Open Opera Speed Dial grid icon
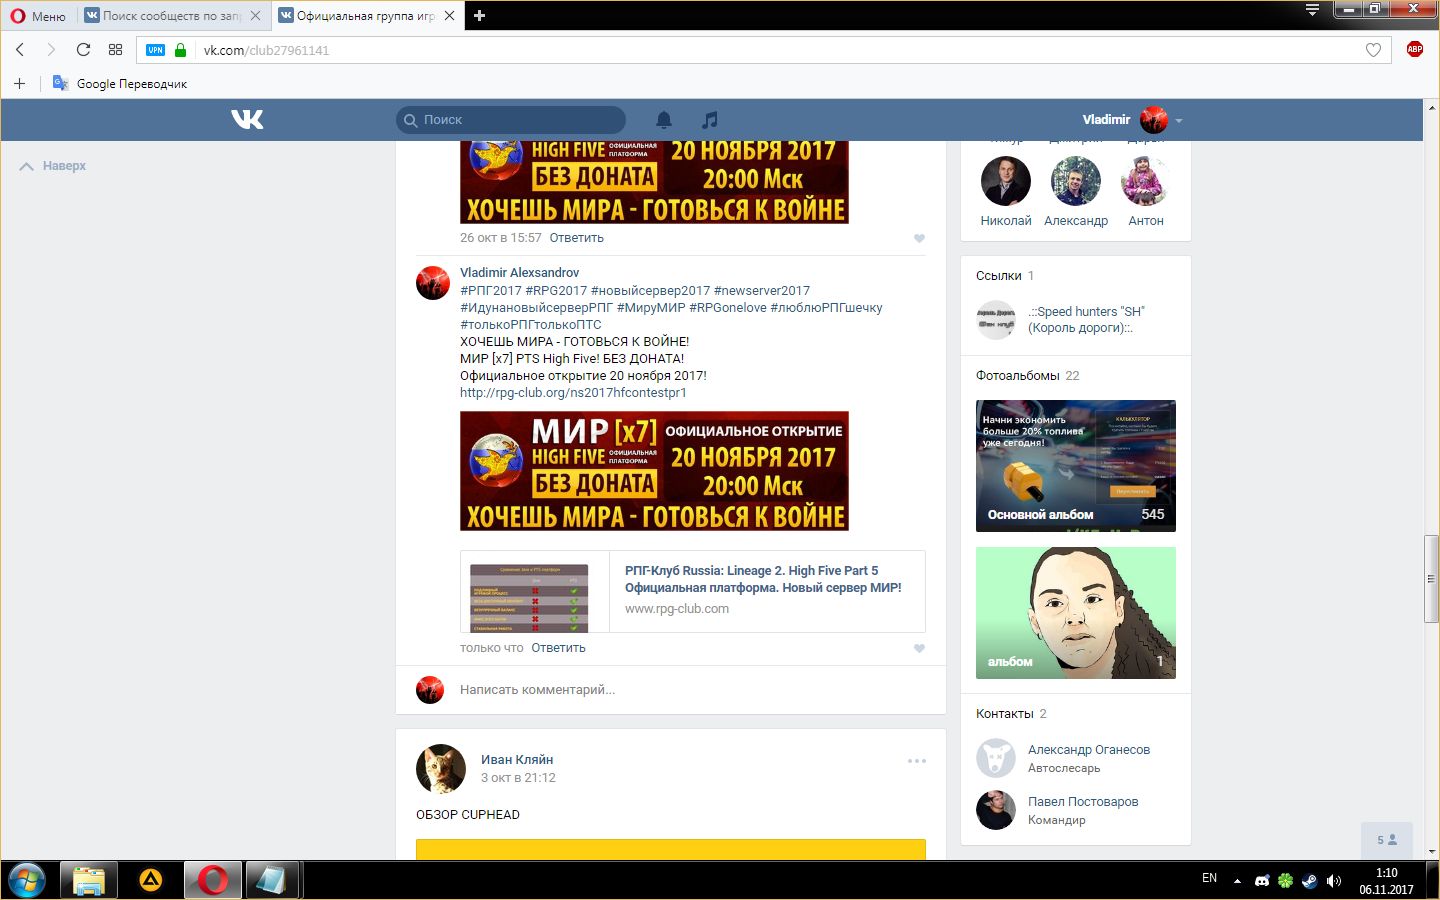Screen dimensions: 1440x900 (115, 50)
